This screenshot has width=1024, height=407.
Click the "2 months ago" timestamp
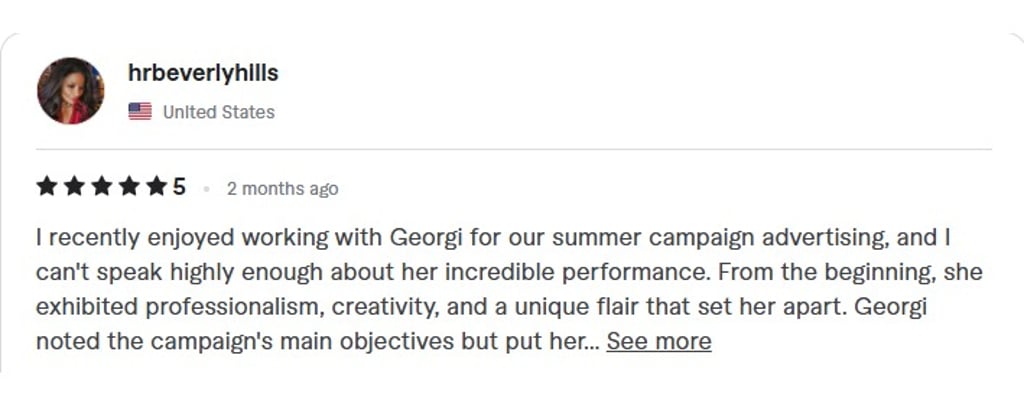283,188
